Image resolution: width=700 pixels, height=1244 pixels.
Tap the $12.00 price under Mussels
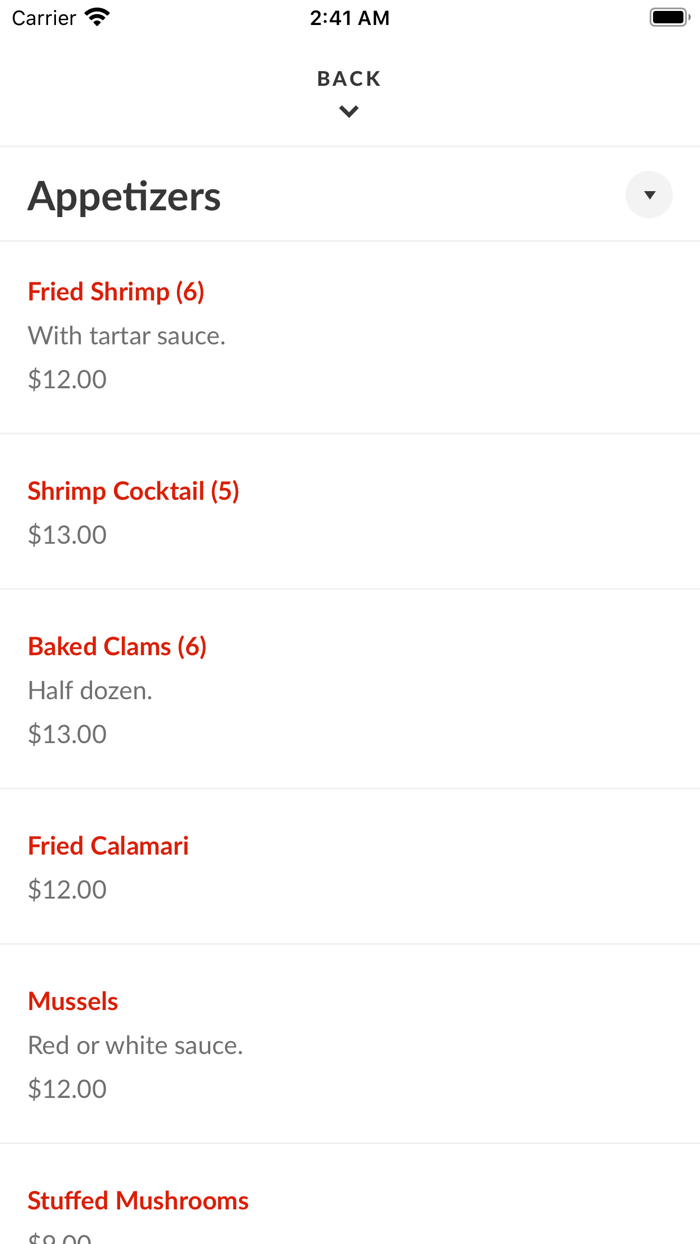click(67, 1089)
